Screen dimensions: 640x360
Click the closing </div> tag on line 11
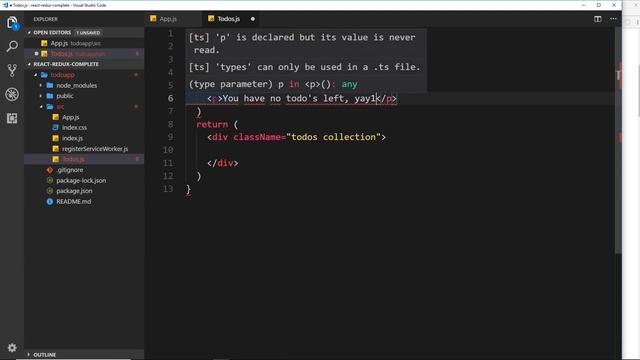222,163
